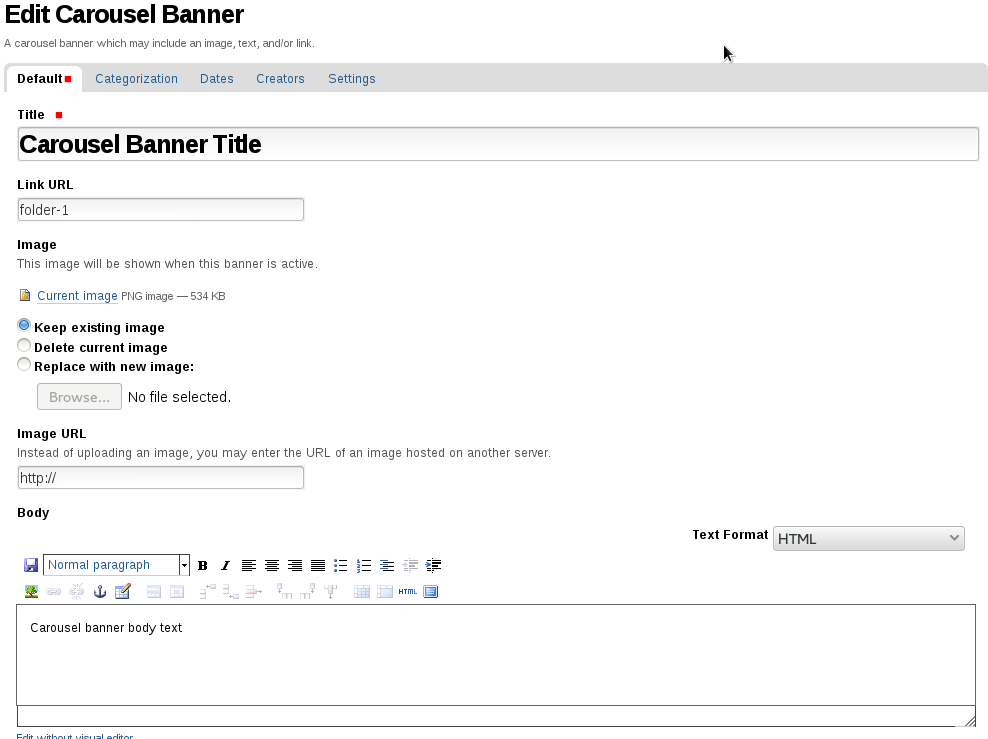Click the Browse... file button
The width and height of the screenshot is (988, 739).
(79, 397)
